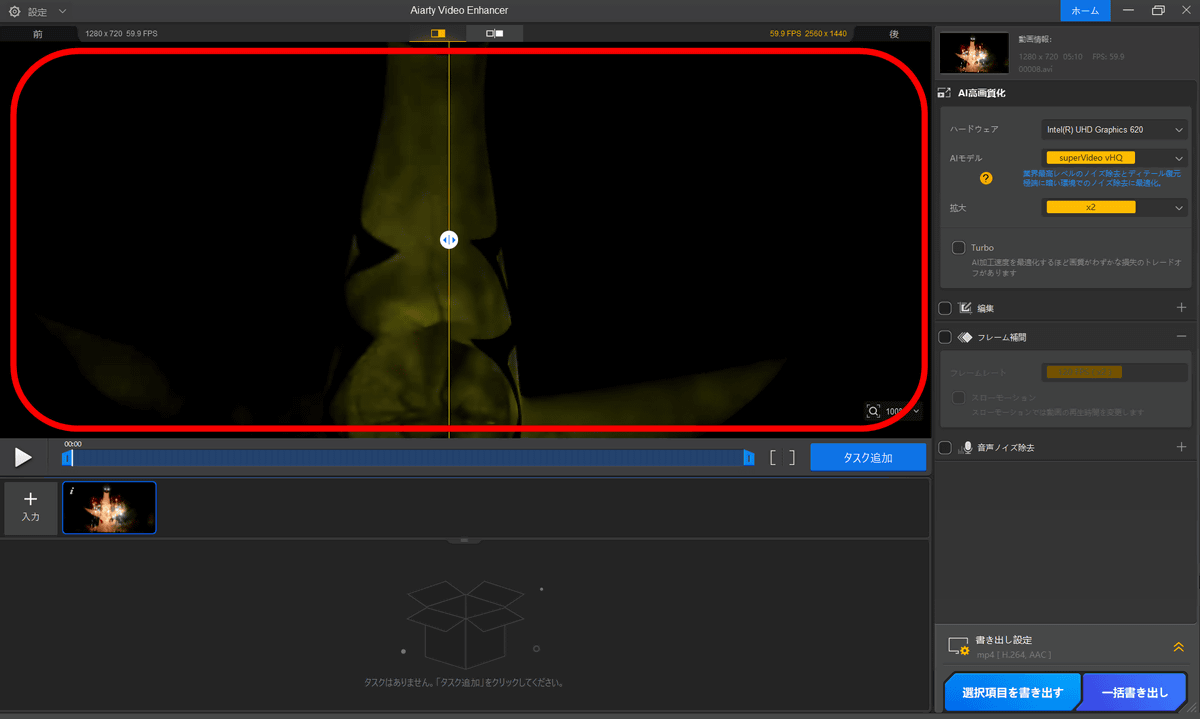The image size is (1200, 719).
Task: Select the imported video thumbnail in list
Action: click(109, 508)
